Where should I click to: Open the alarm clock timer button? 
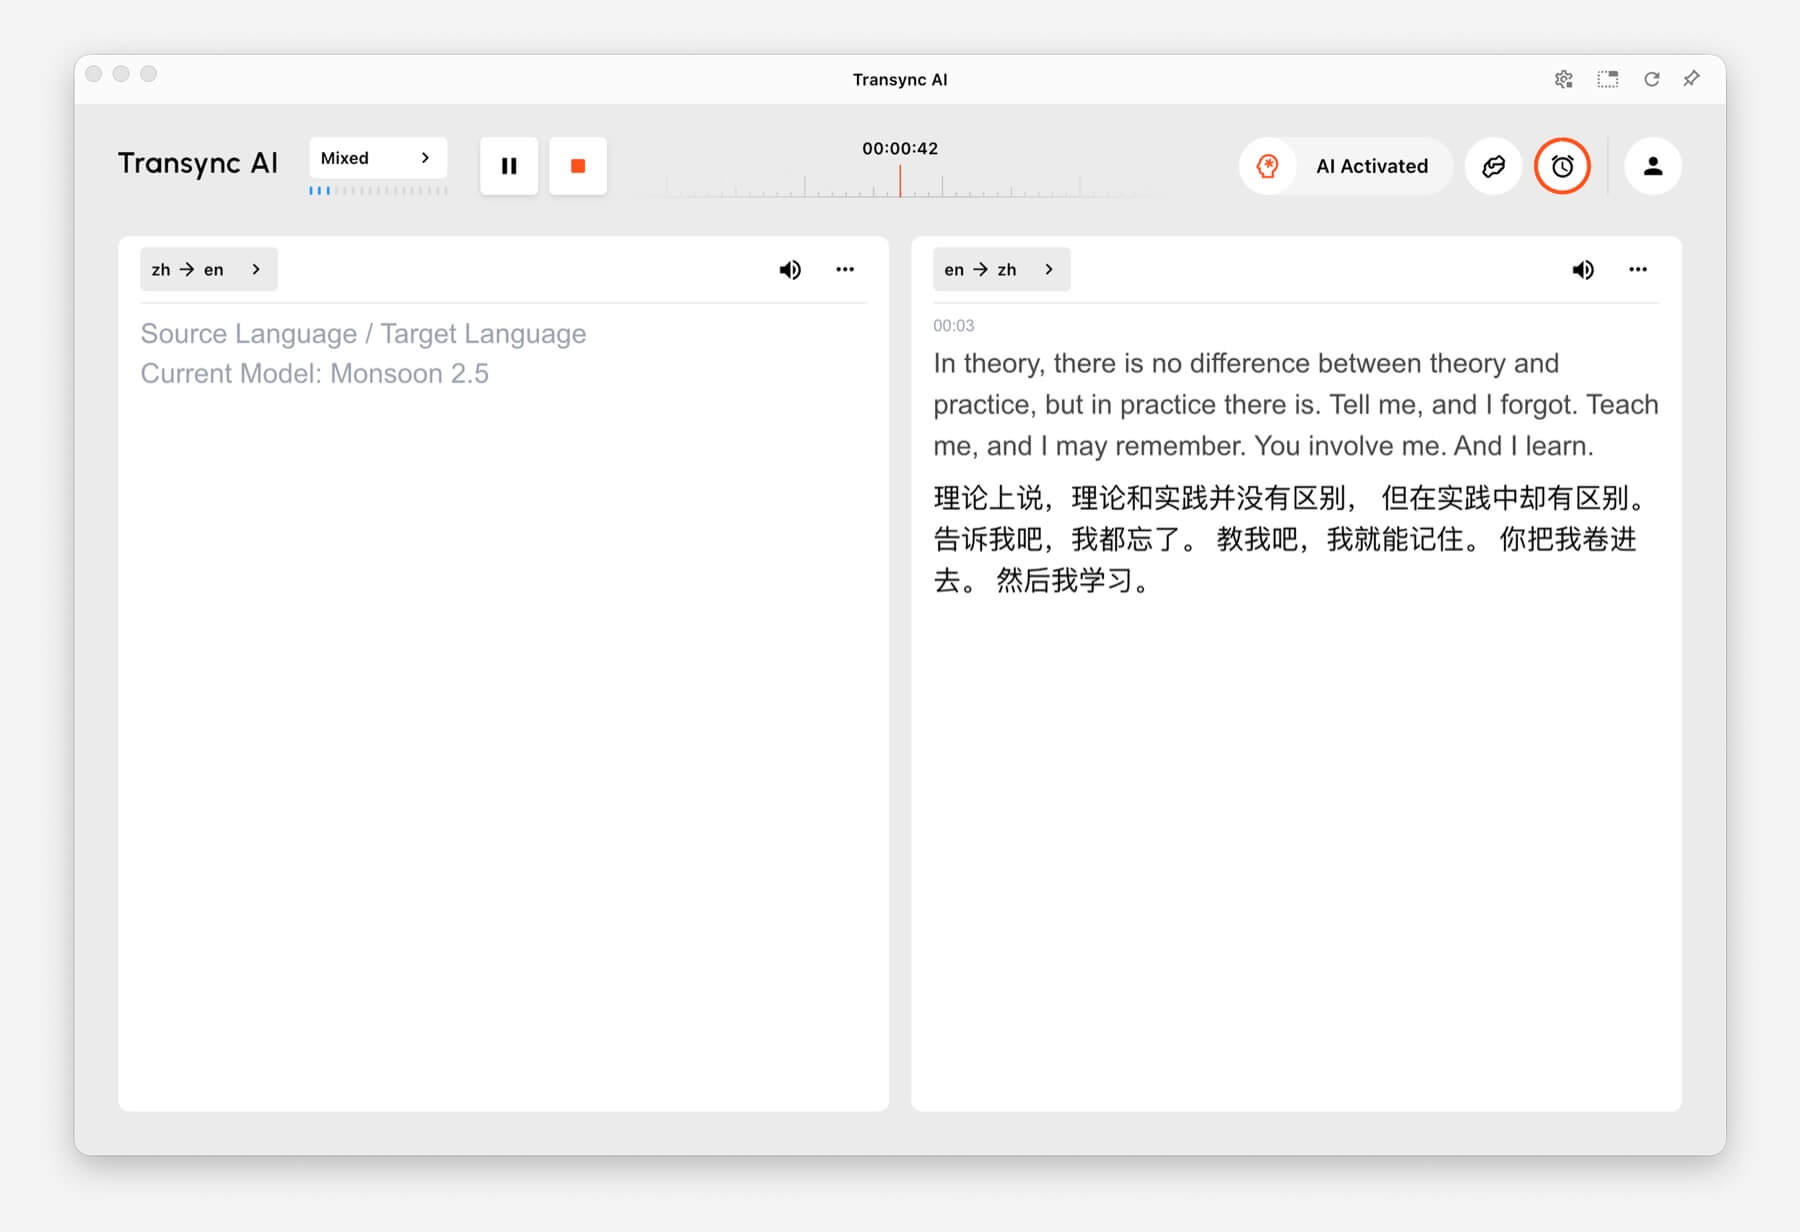1562,166
